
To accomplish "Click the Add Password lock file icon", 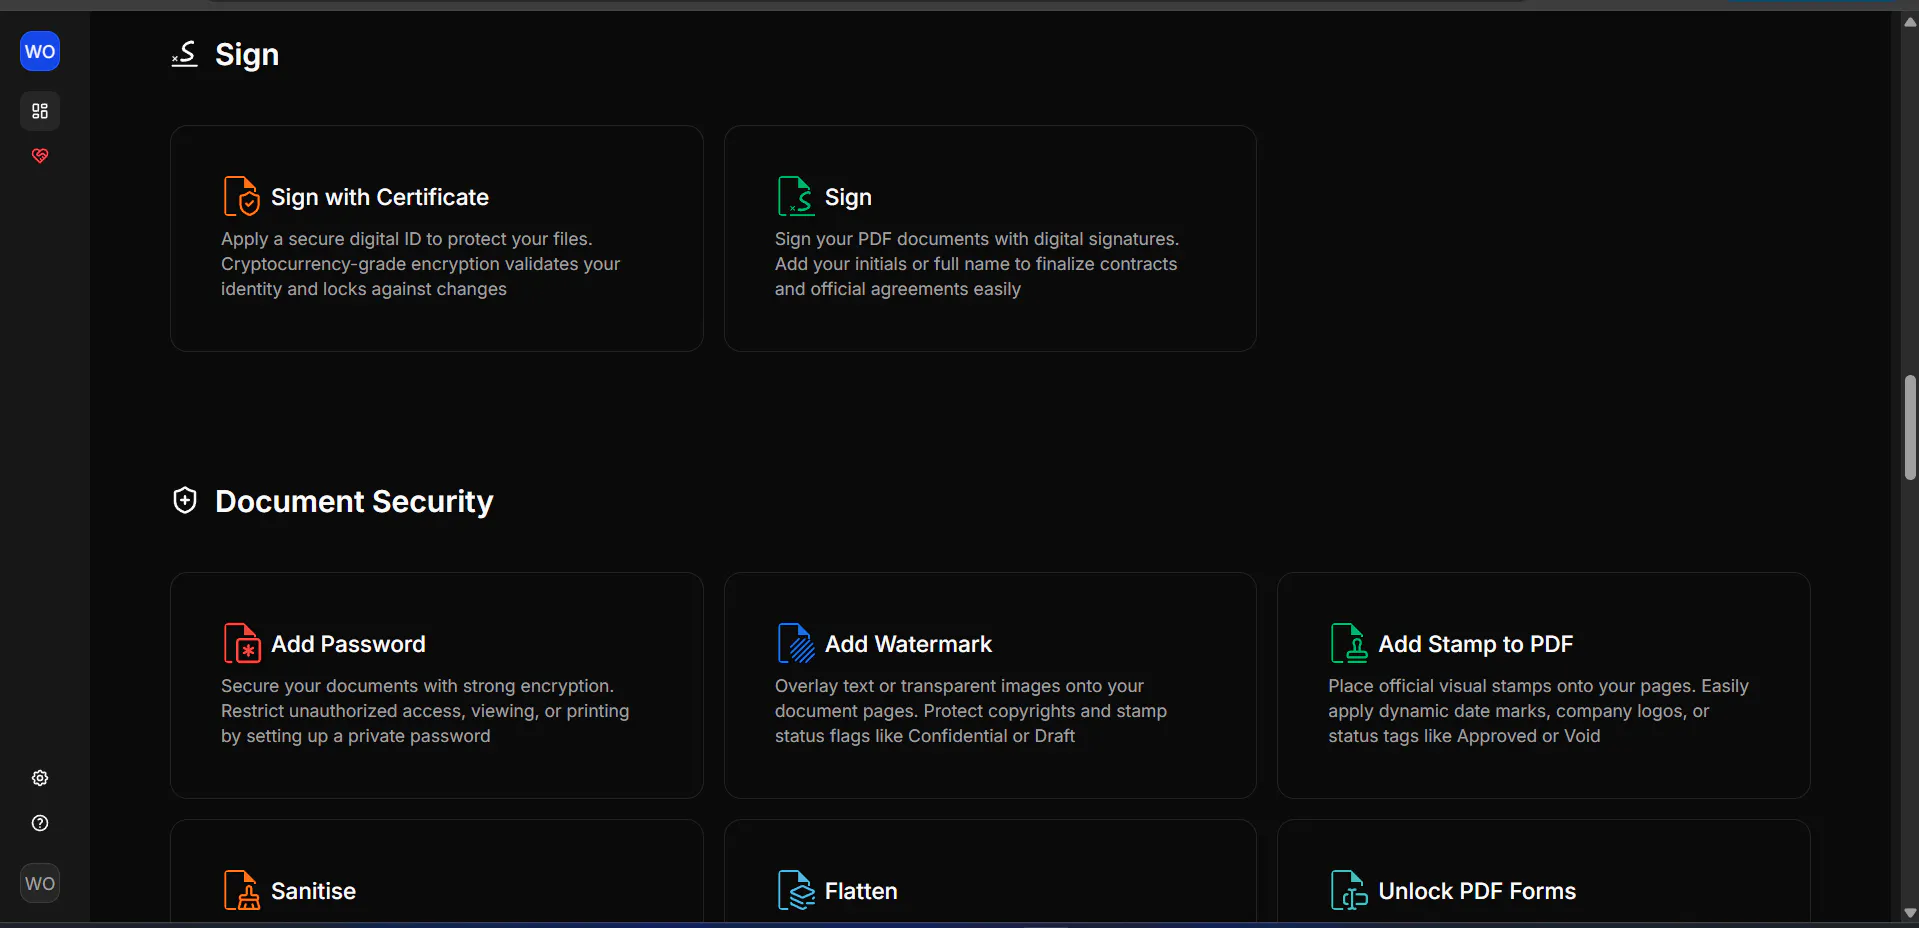I will (241, 643).
